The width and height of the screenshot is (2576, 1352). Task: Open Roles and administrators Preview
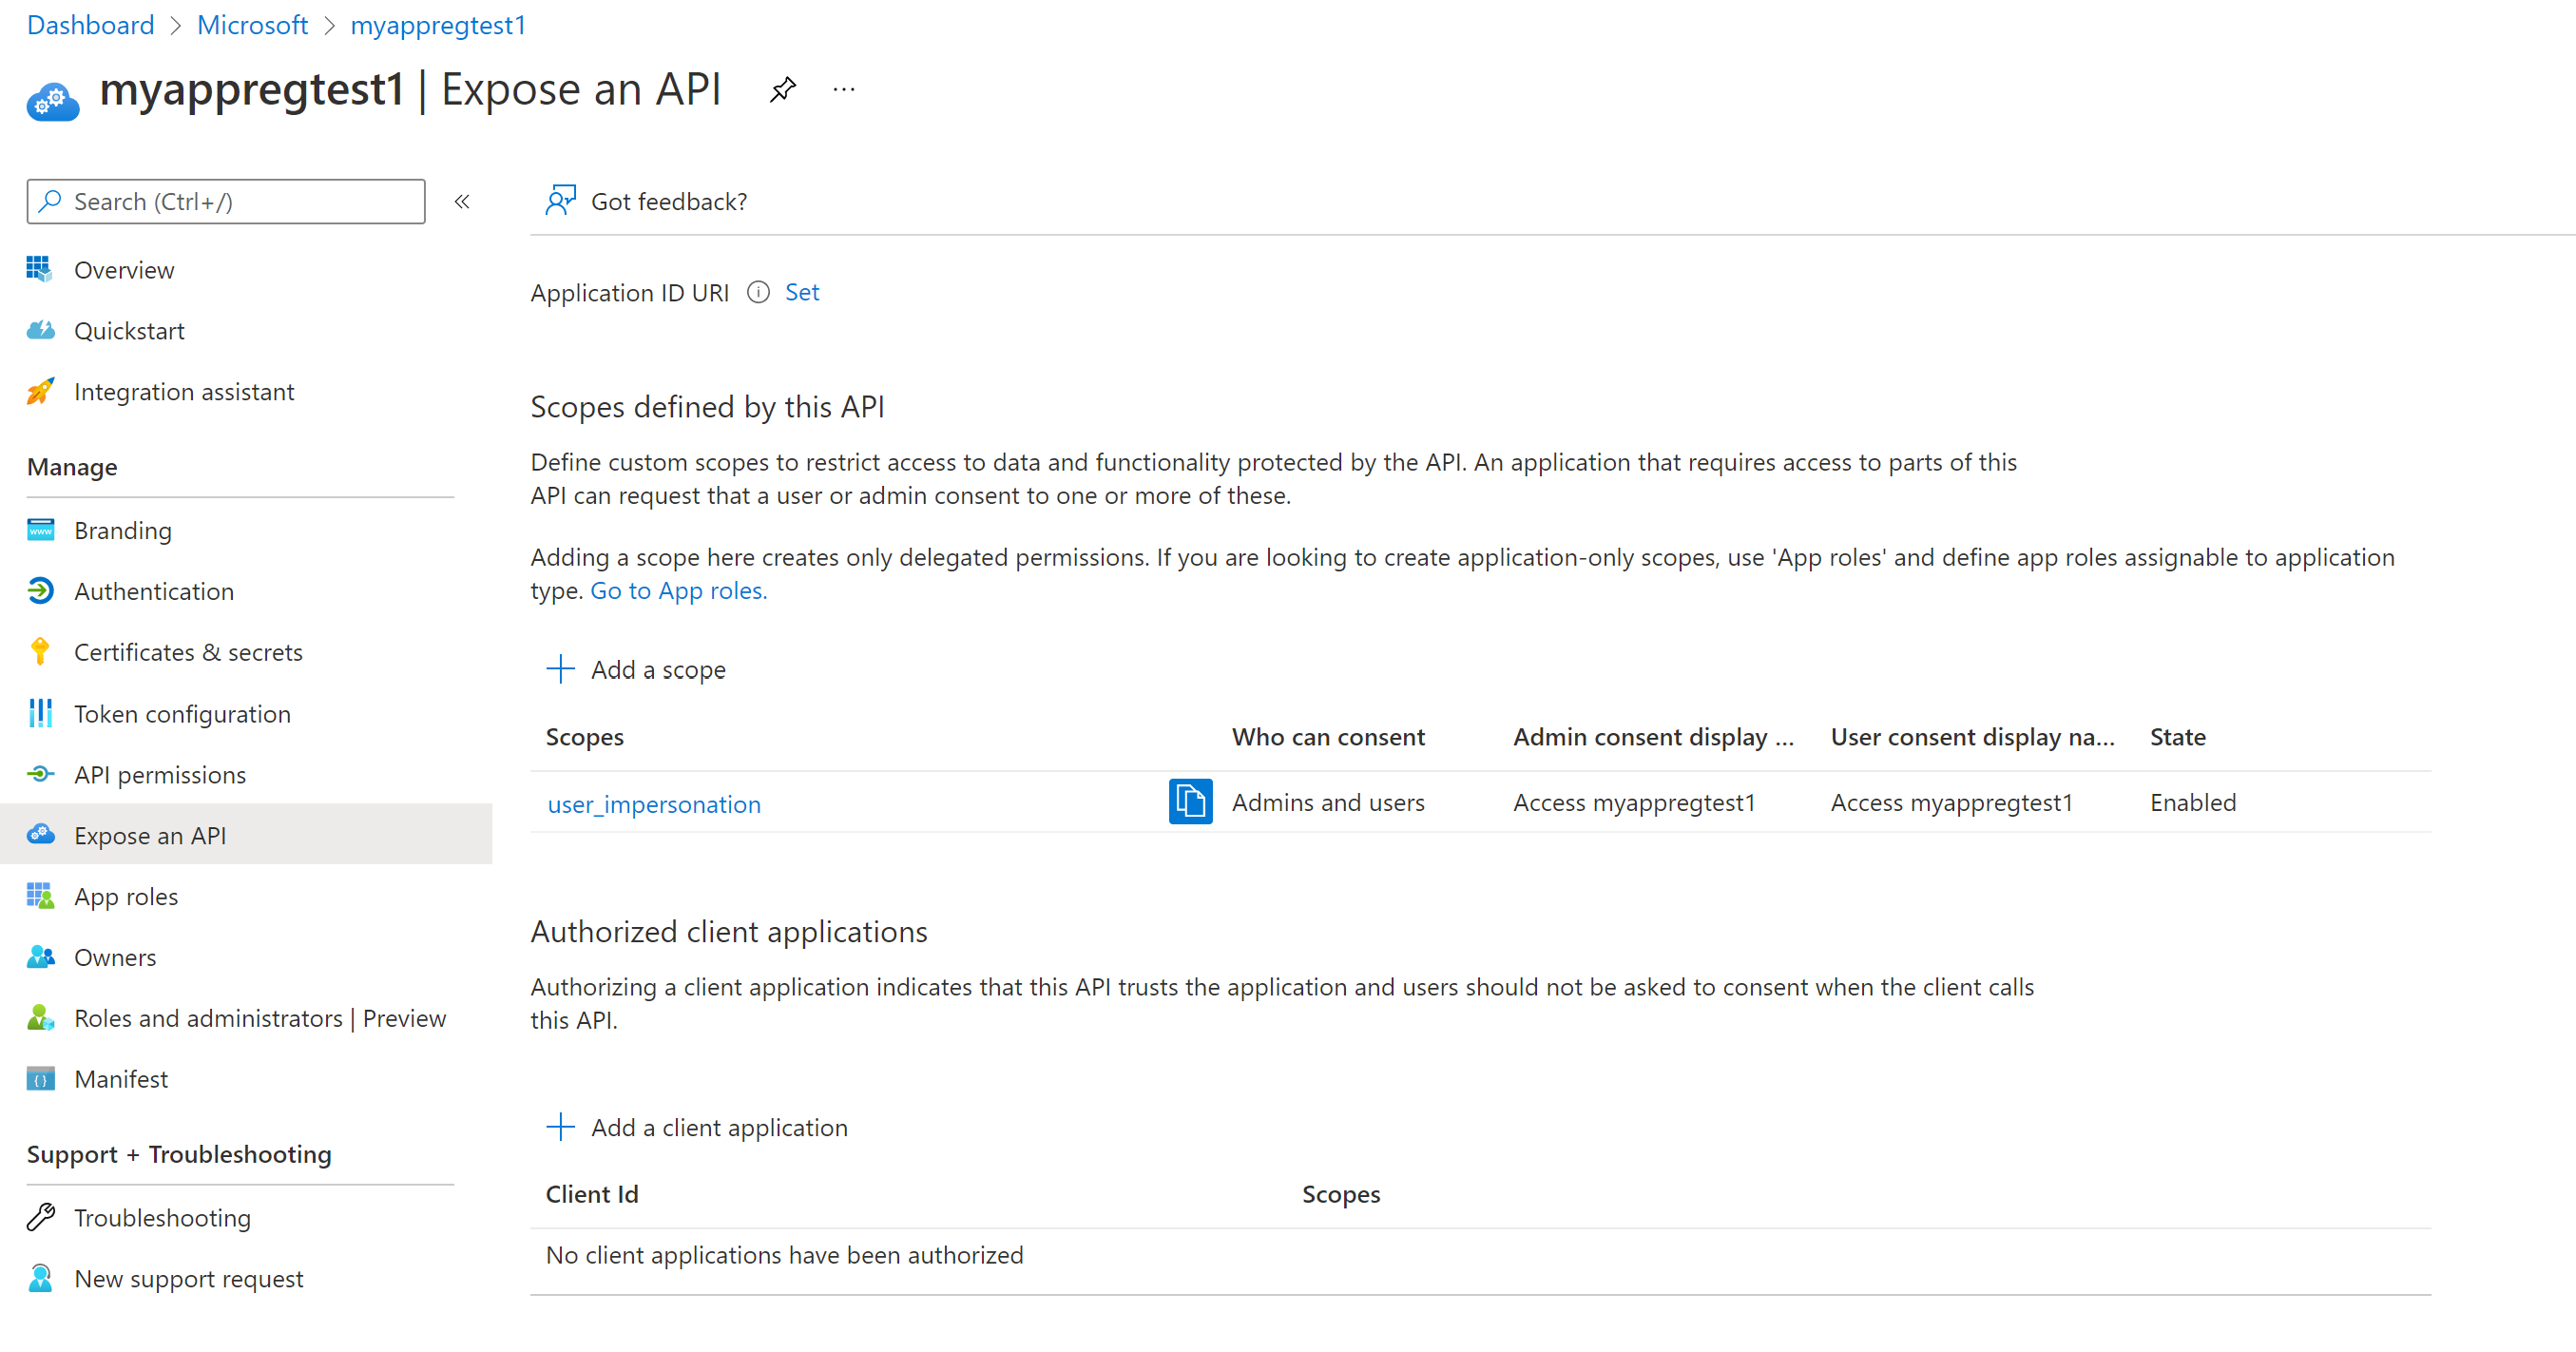click(260, 1019)
